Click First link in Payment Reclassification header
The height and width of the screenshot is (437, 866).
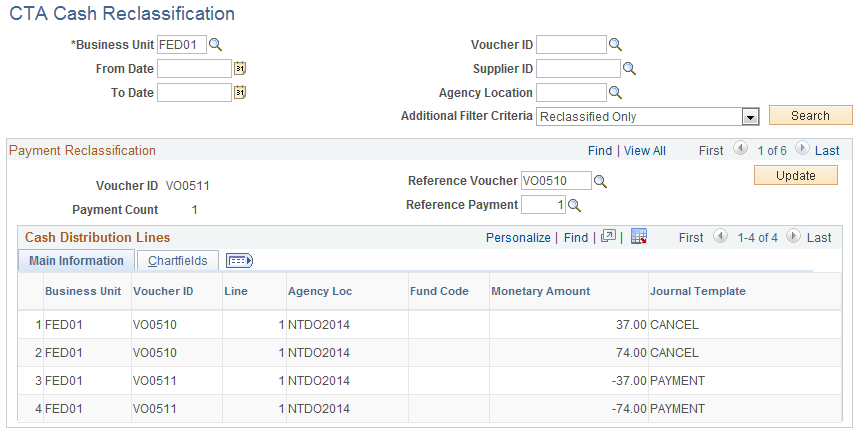point(711,151)
